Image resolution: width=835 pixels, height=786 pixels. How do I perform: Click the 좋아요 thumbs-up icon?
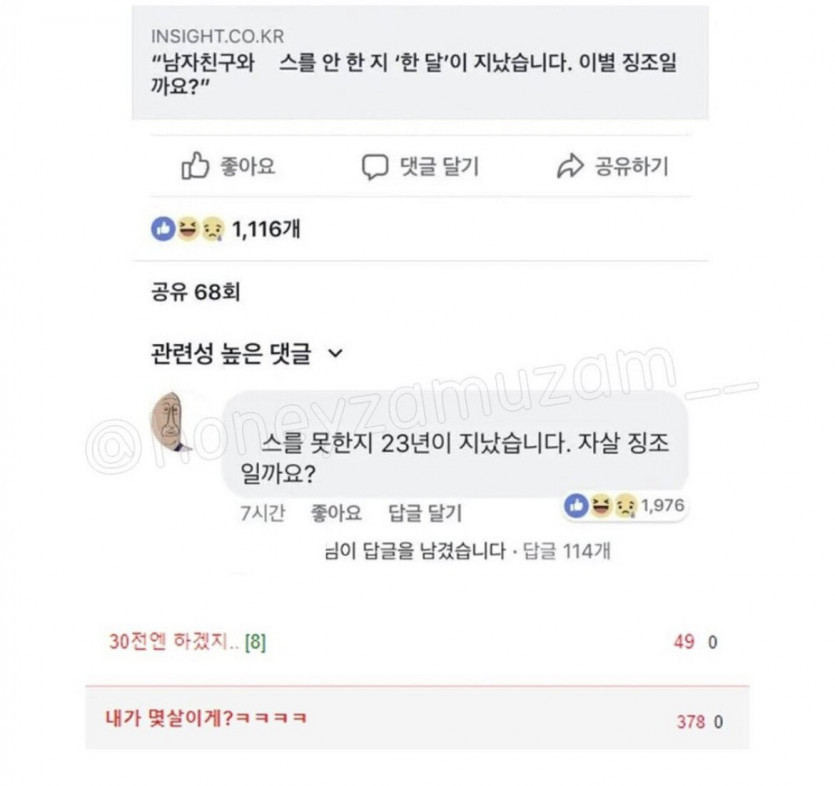pyautogui.click(x=197, y=167)
